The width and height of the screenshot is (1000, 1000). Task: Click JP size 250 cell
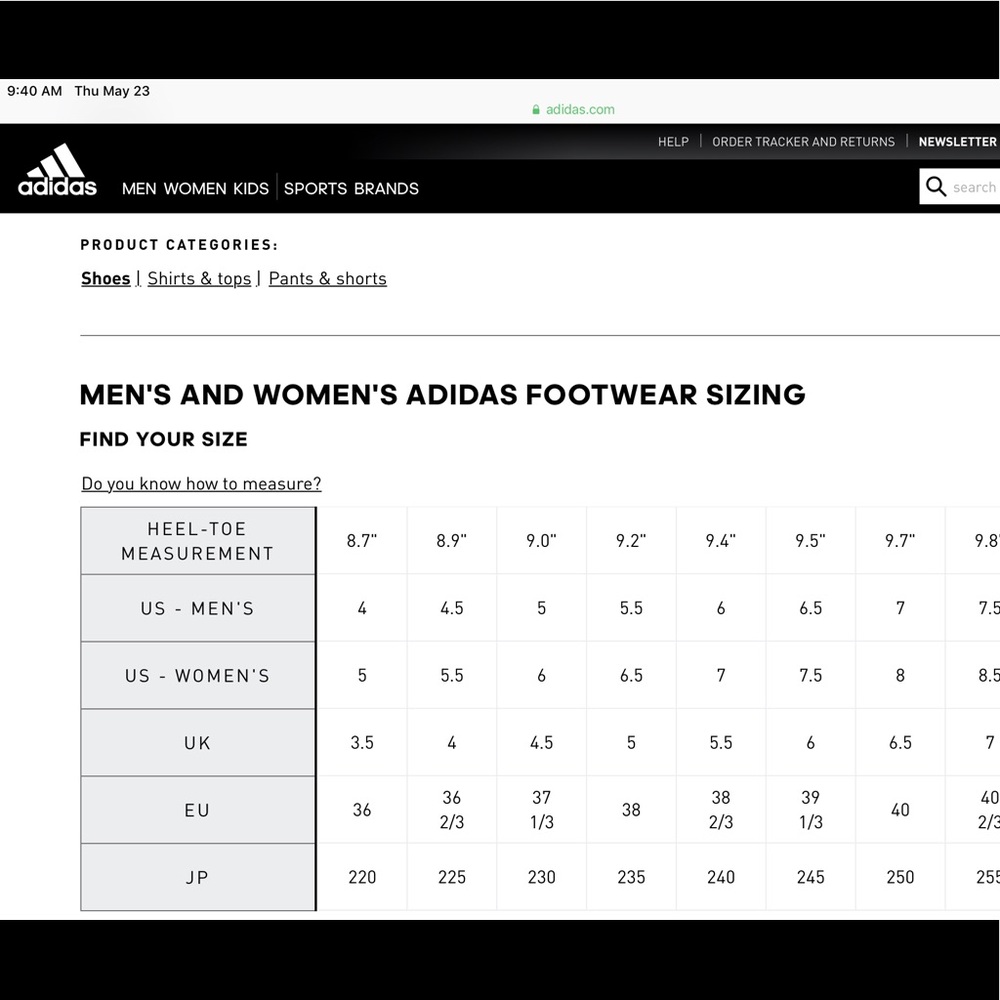[x=901, y=878]
